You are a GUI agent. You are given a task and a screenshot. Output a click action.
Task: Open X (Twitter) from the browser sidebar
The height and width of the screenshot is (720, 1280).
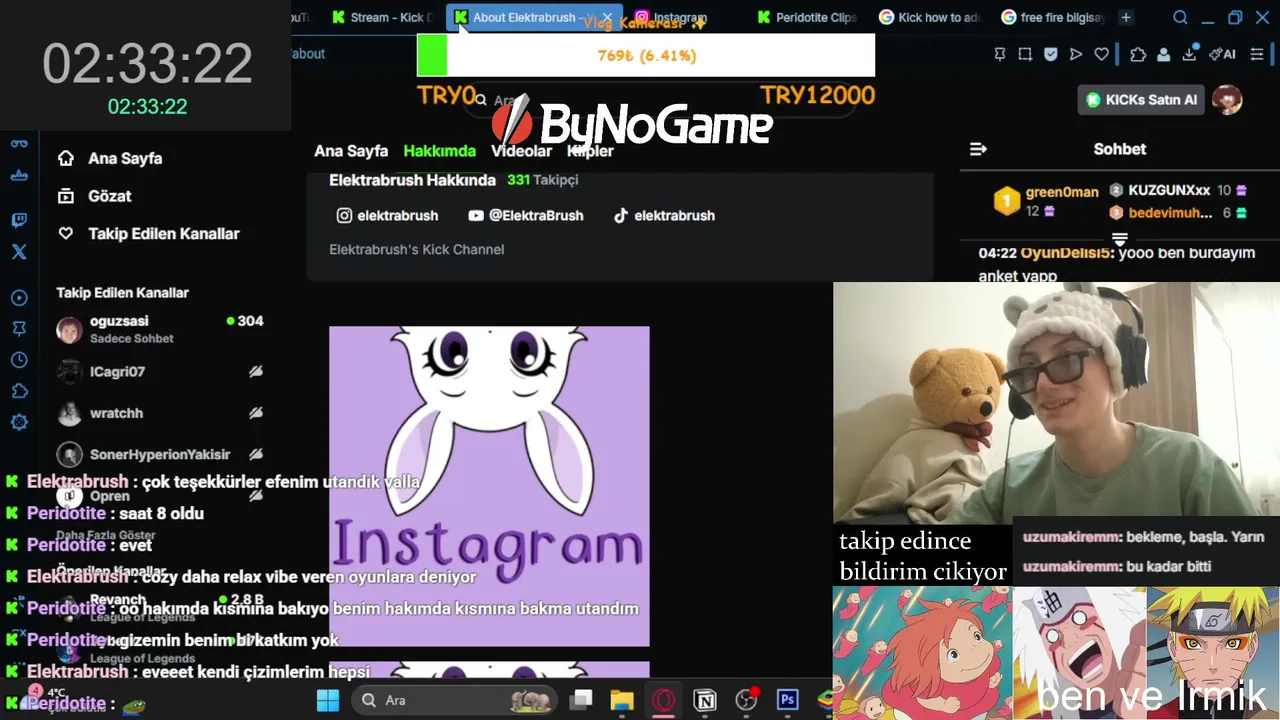19,252
